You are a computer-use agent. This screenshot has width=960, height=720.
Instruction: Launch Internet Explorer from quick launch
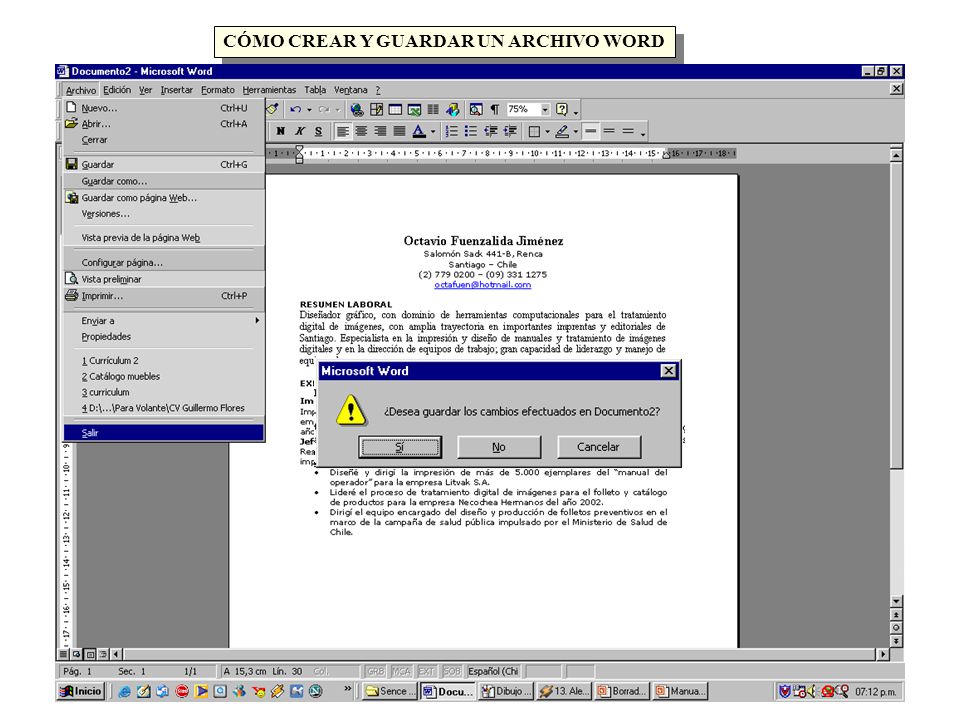(124, 691)
